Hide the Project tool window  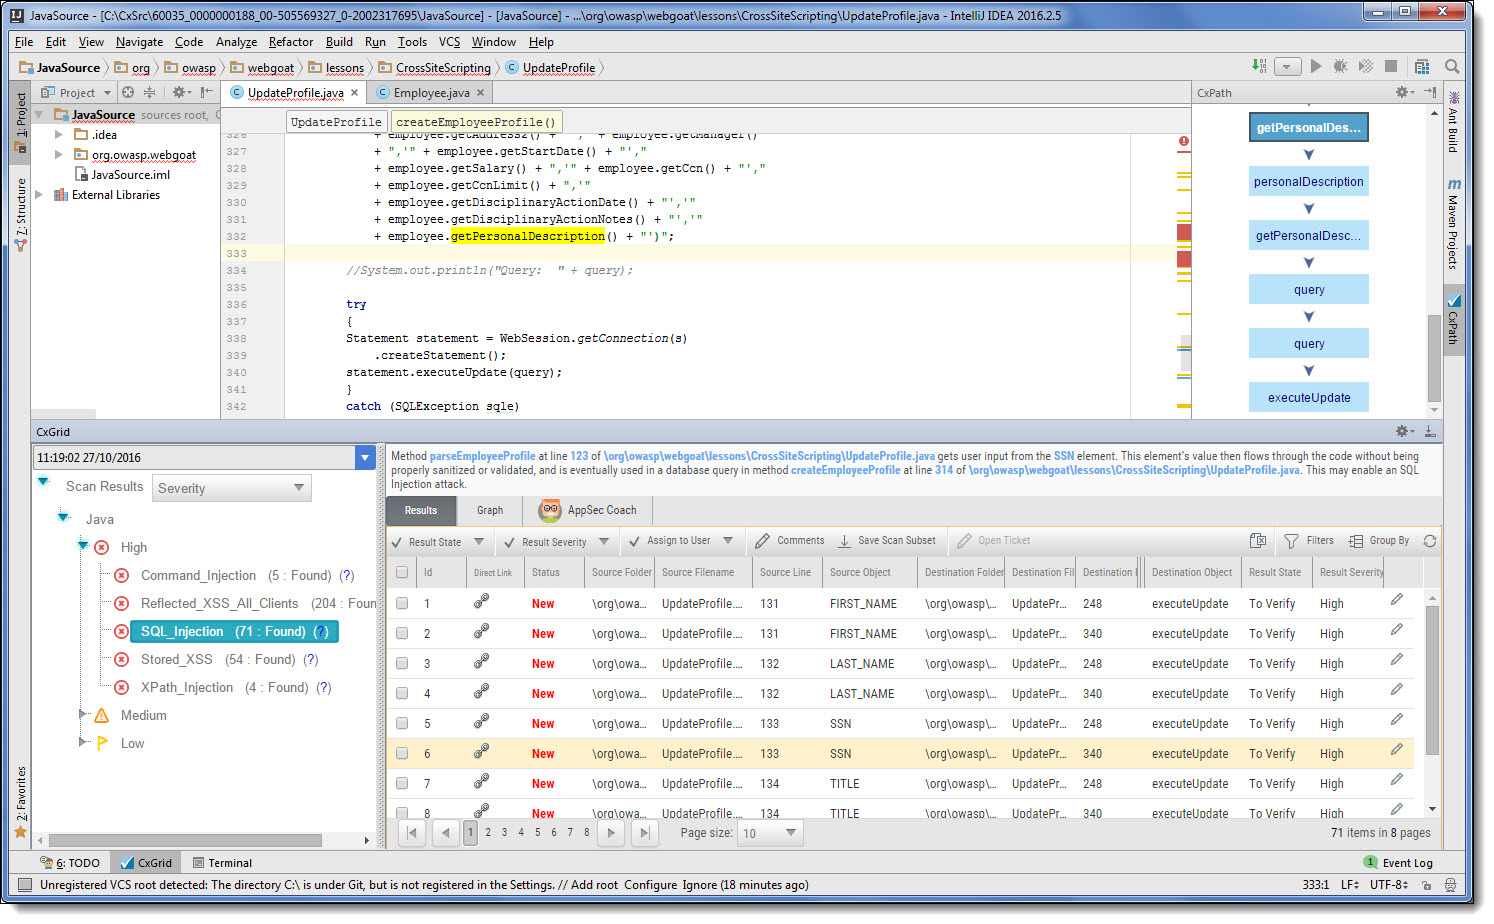(207, 92)
